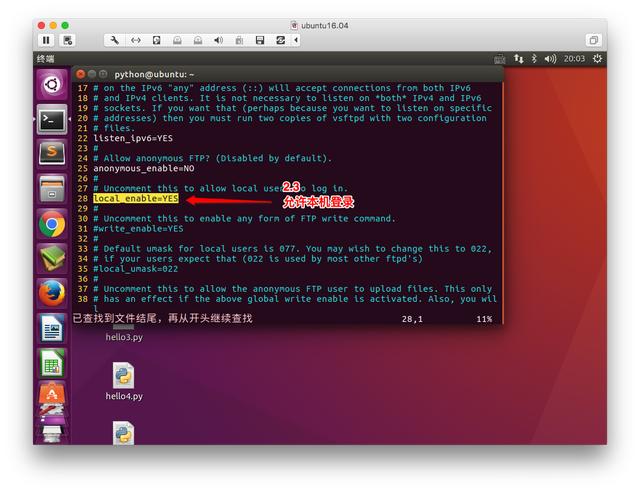Open Terminal from the launcher
This screenshot has width=640, height=492.
52,119
